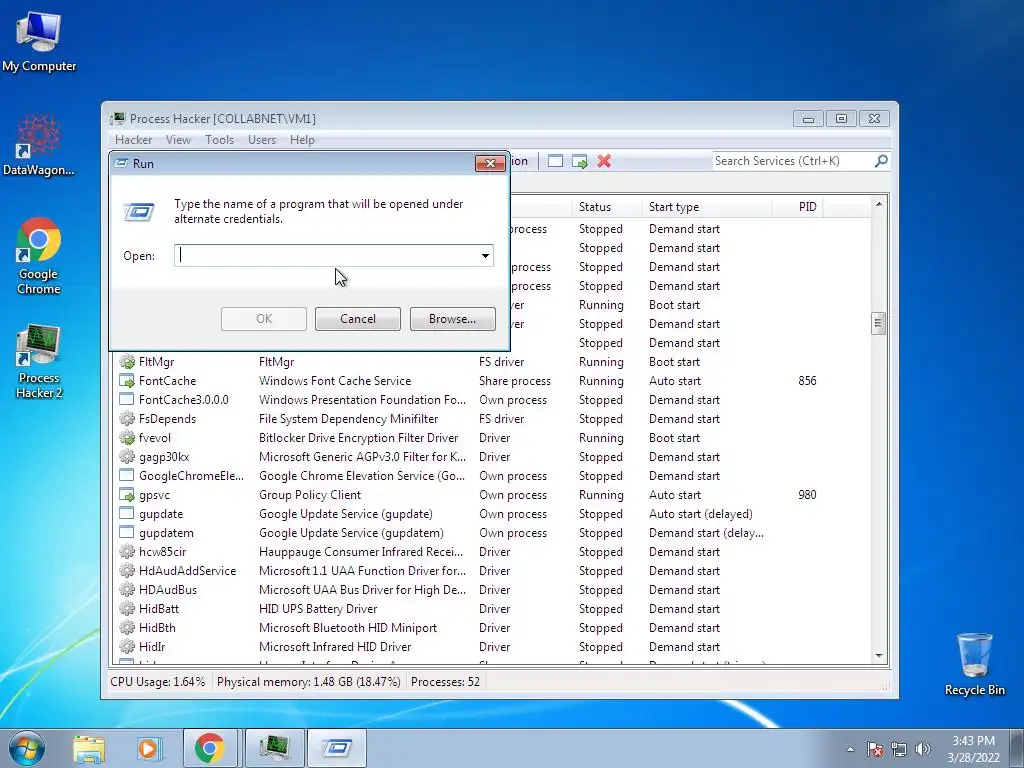Click the gpsvc service icon
1024x768 pixels.
tap(127, 495)
